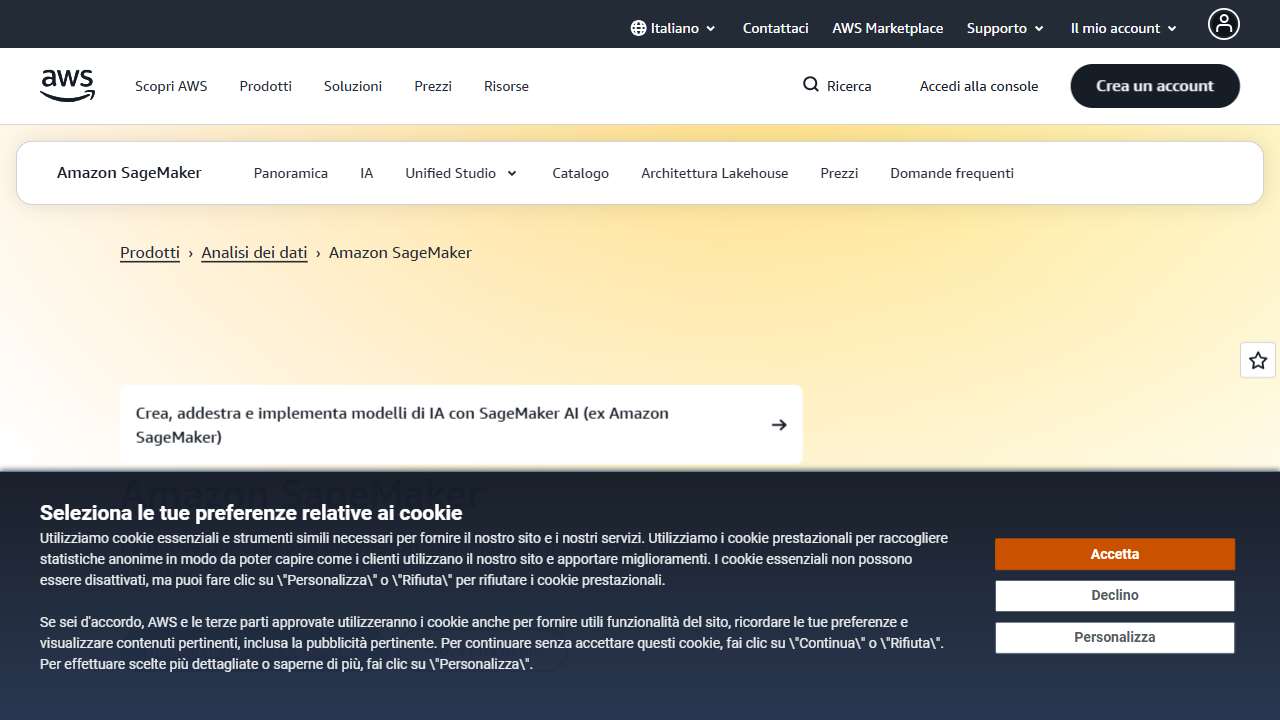This screenshot has height=720, width=1280.
Task: Click the user profile avatar icon
Action: coord(1223,24)
